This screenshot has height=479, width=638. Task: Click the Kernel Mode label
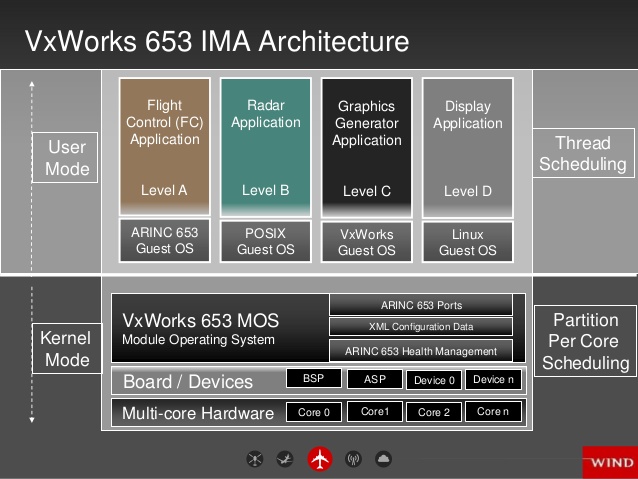point(67,348)
